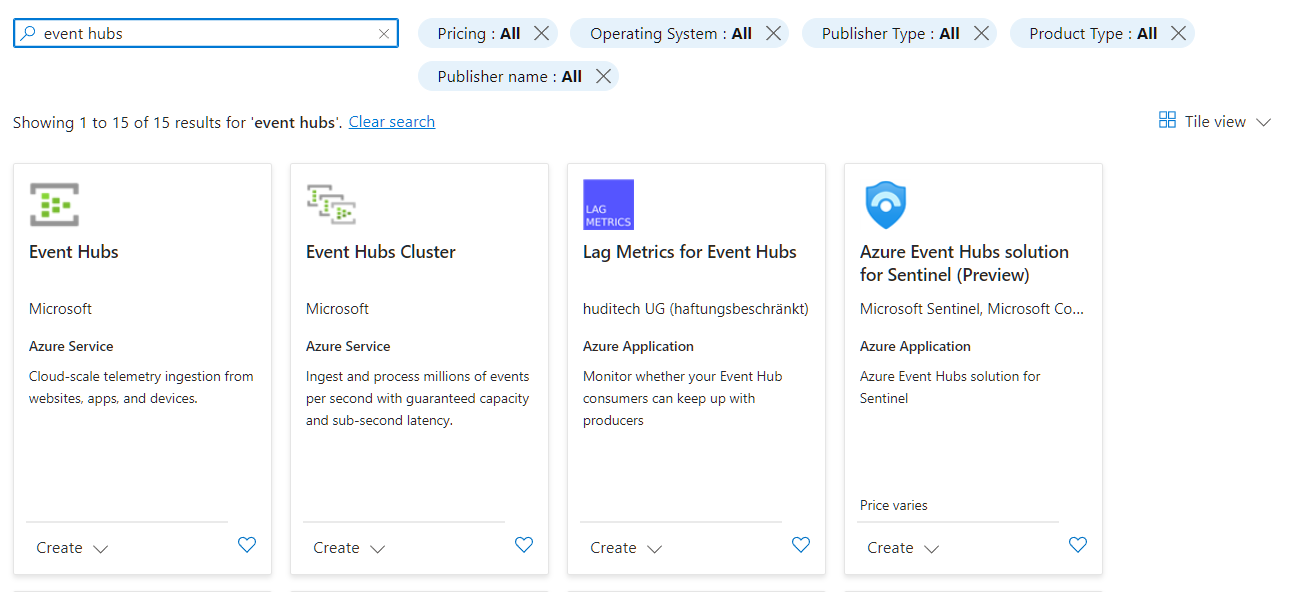Open the Product Type filter

tap(1092, 34)
